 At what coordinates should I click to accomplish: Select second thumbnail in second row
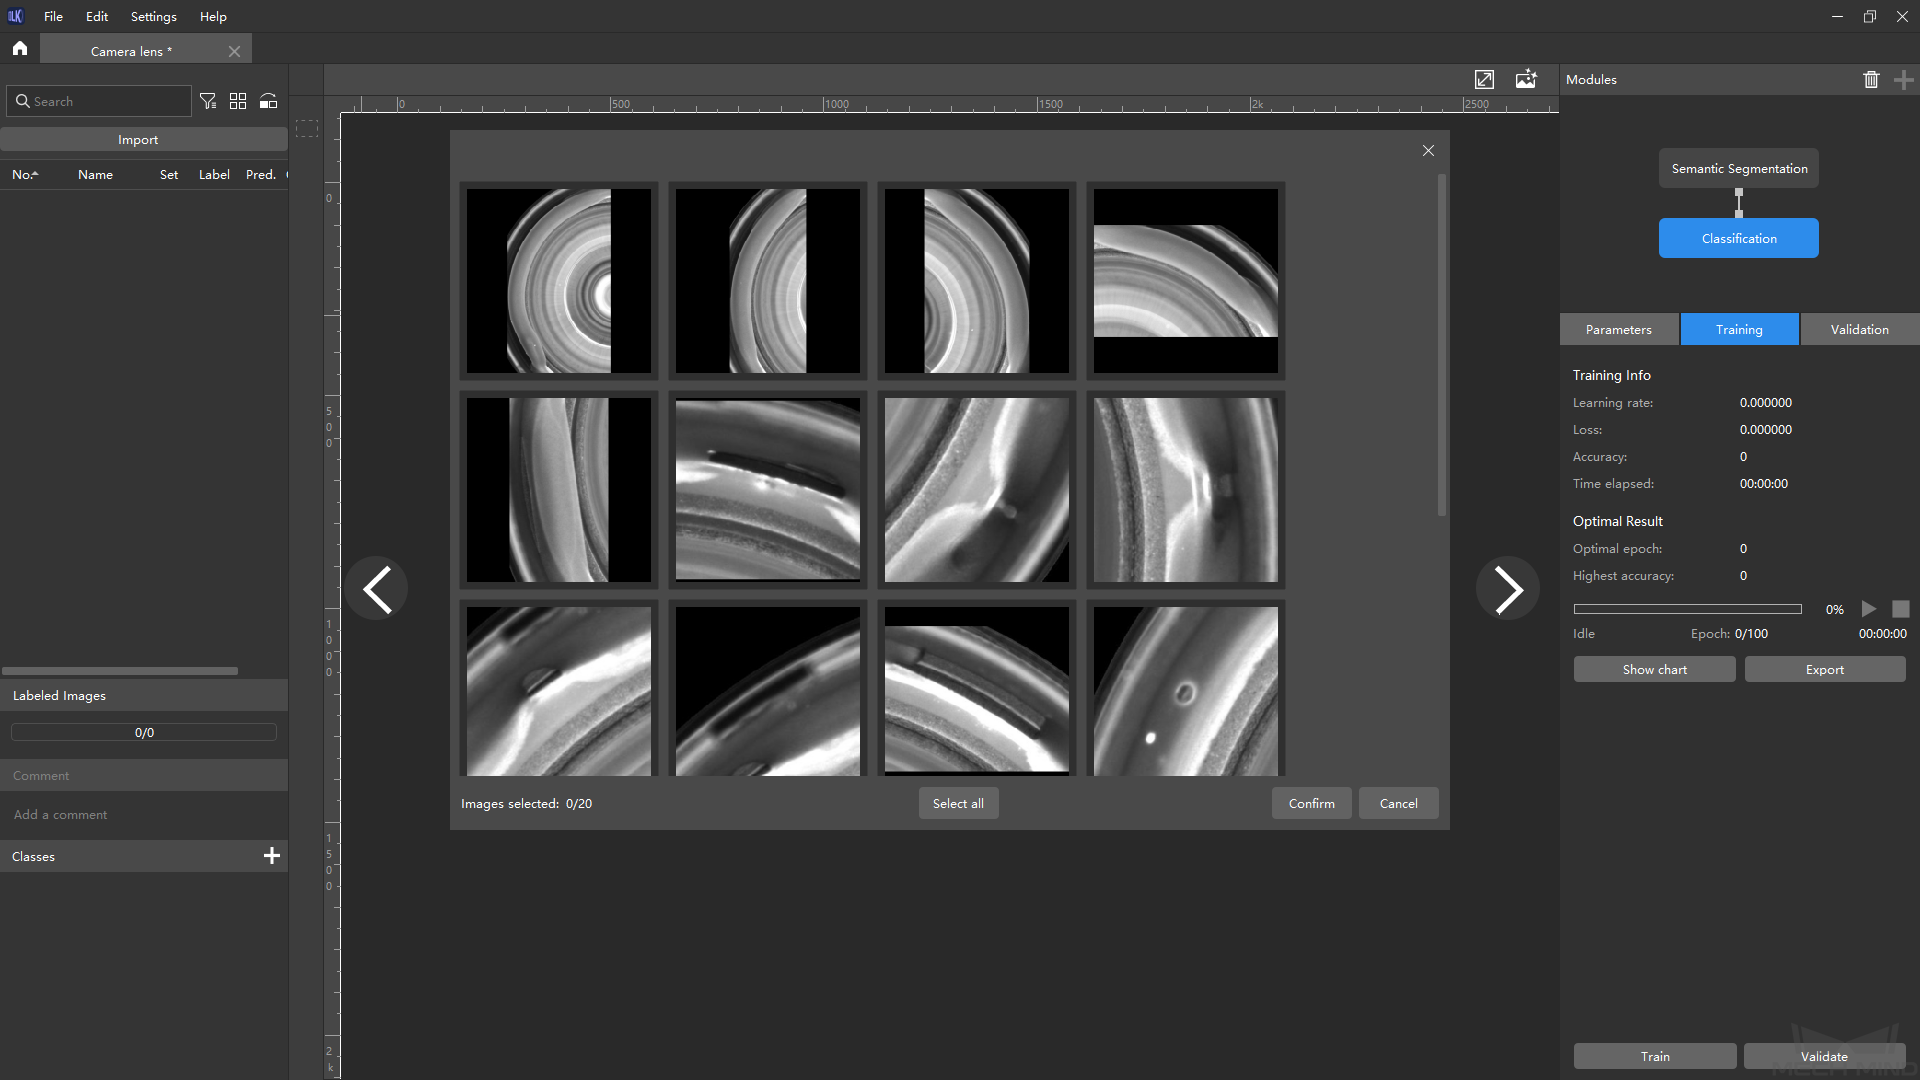pyautogui.click(x=768, y=490)
